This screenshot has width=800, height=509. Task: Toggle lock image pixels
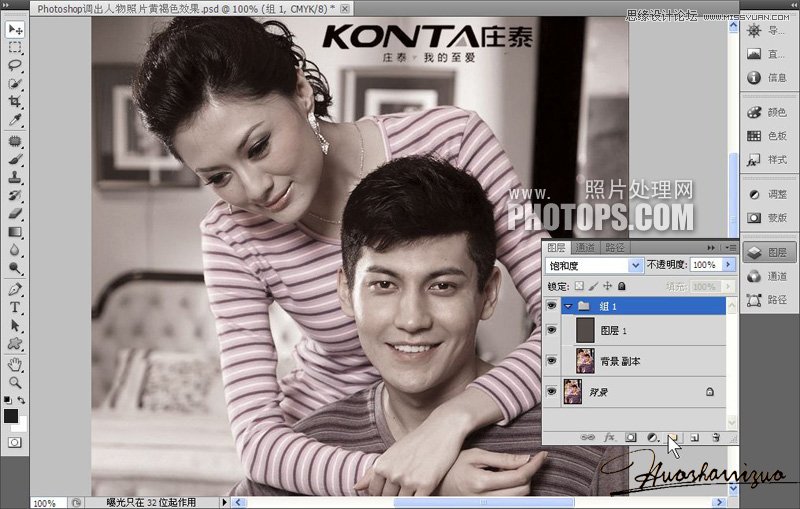pyautogui.click(x=593, y=286)
